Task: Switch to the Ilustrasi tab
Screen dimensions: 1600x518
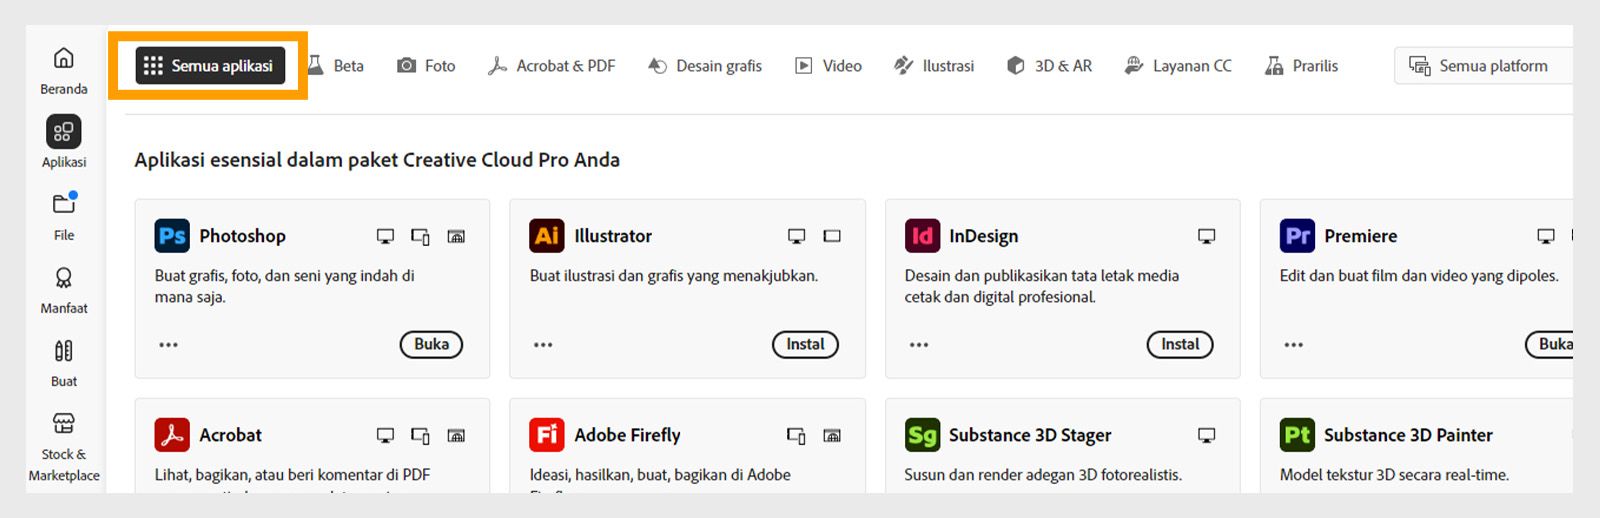Action: point(934,66)
